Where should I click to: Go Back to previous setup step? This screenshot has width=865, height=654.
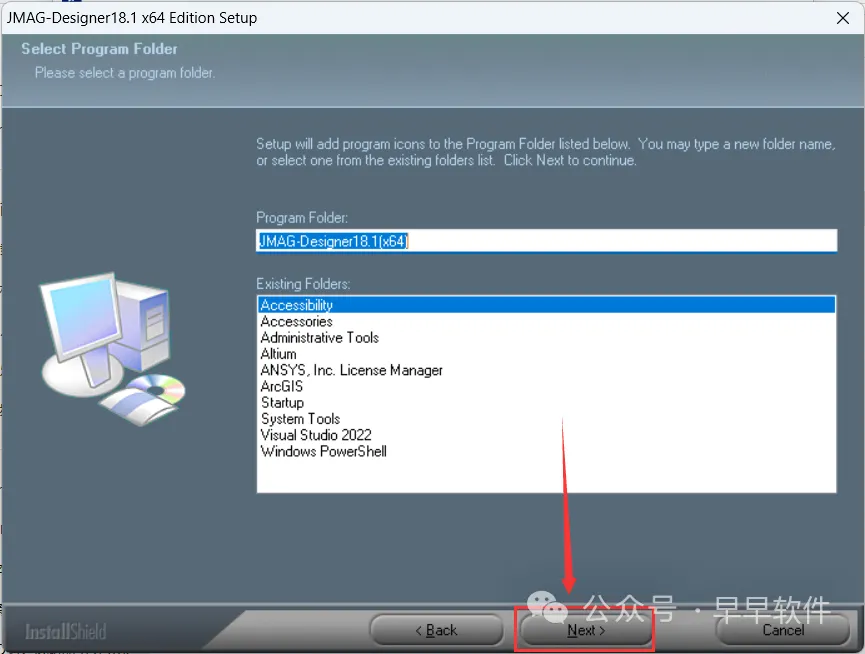[x=436, y=630]
